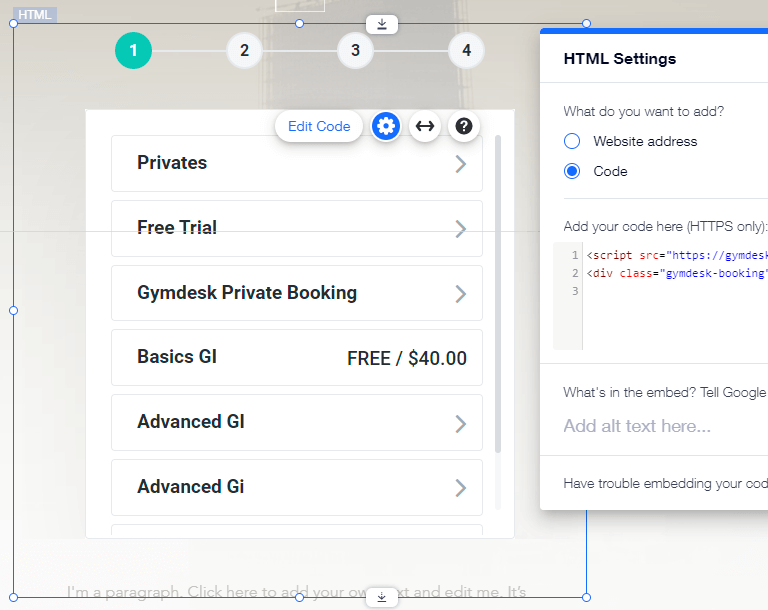Jump to step 2 circle

[x=244, y=50]
